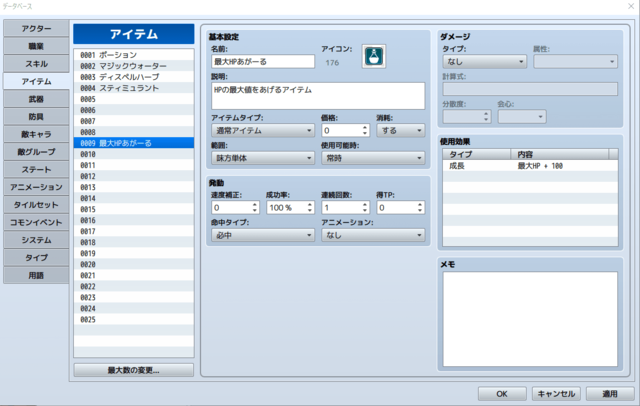This screenshot has height=406, width=640.
Task: Click the 内容 column header in 使用効果
Action: (560, 154)
